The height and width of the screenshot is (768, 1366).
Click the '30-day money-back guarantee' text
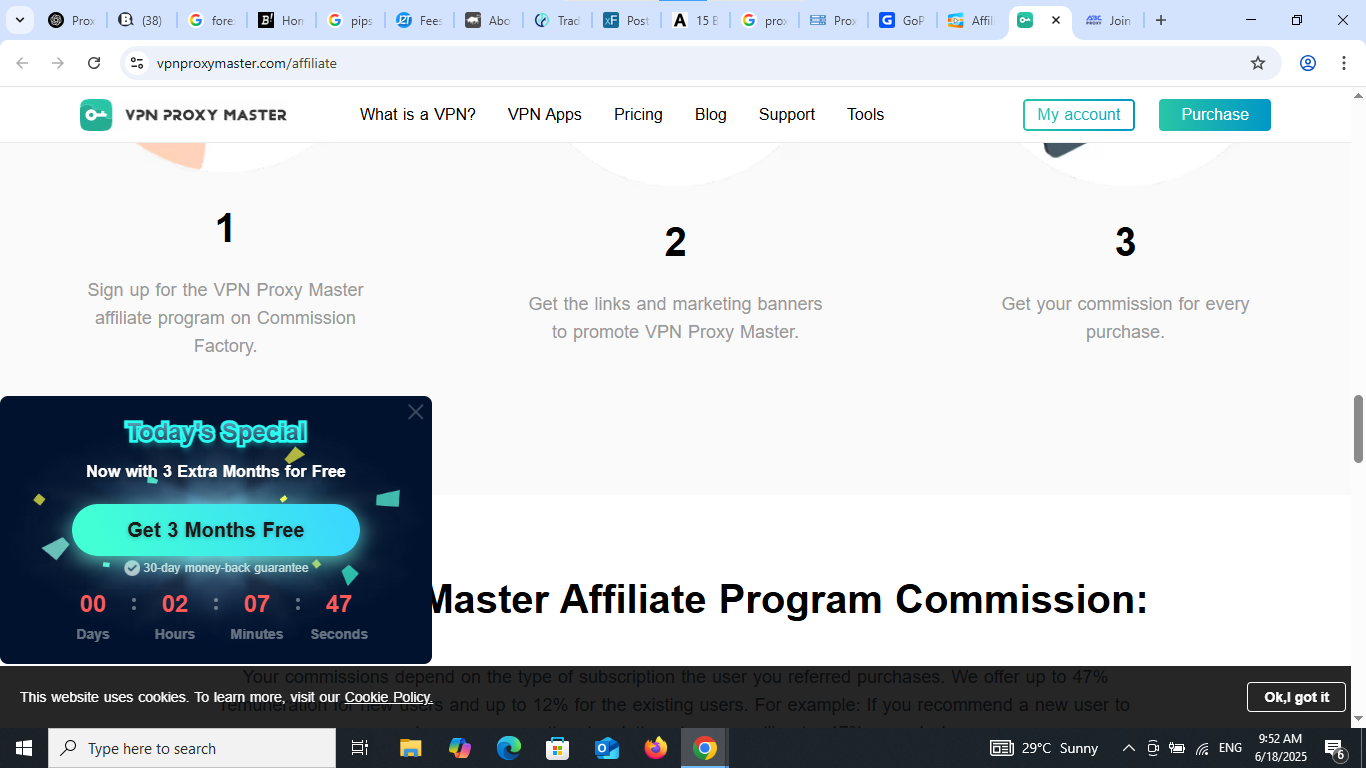point(226,568)
